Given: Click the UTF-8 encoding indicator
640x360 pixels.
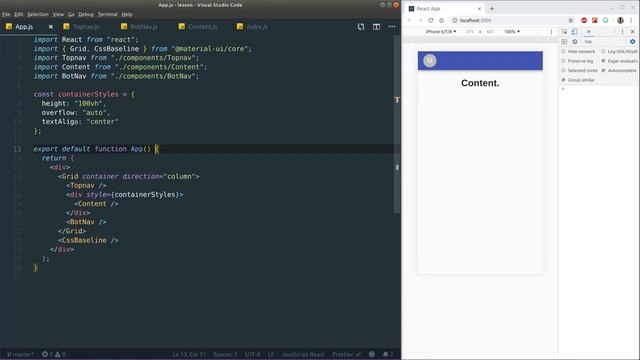Looking at the screenshot, I should point(253,354).
